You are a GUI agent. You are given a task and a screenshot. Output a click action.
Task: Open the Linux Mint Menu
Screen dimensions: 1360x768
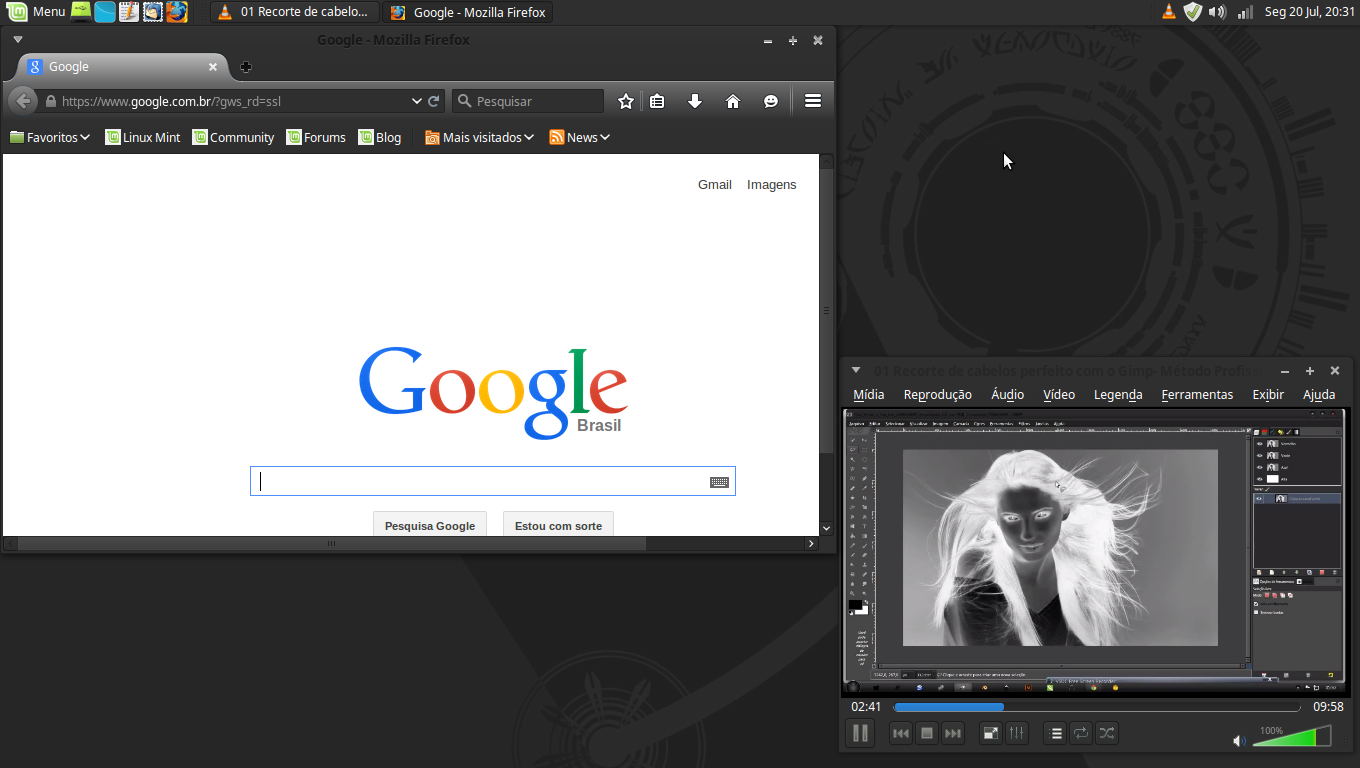coord(36,12)
